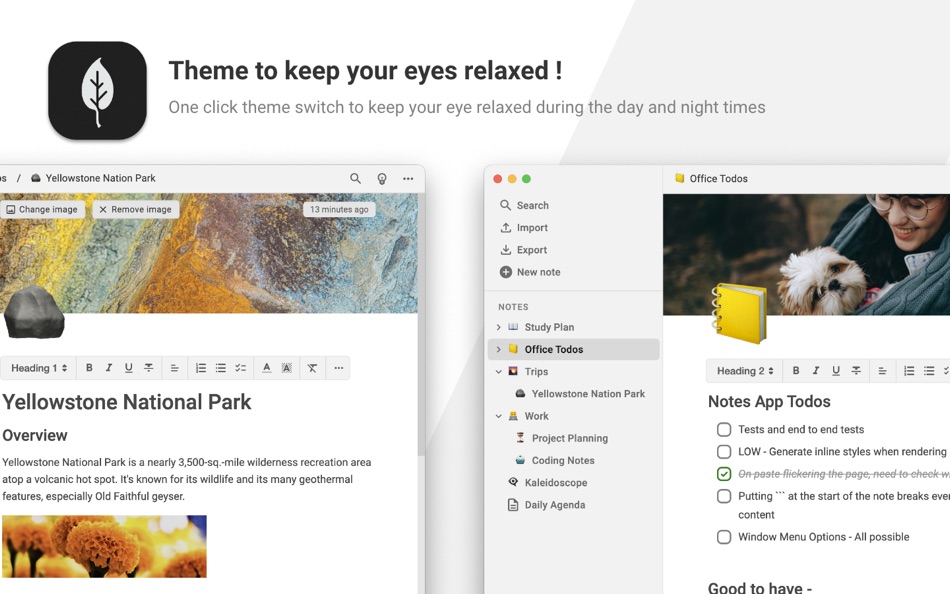Expand the Study Plan note chevron
The height and width of the screenshot is (594, 950).
[499, 327]
